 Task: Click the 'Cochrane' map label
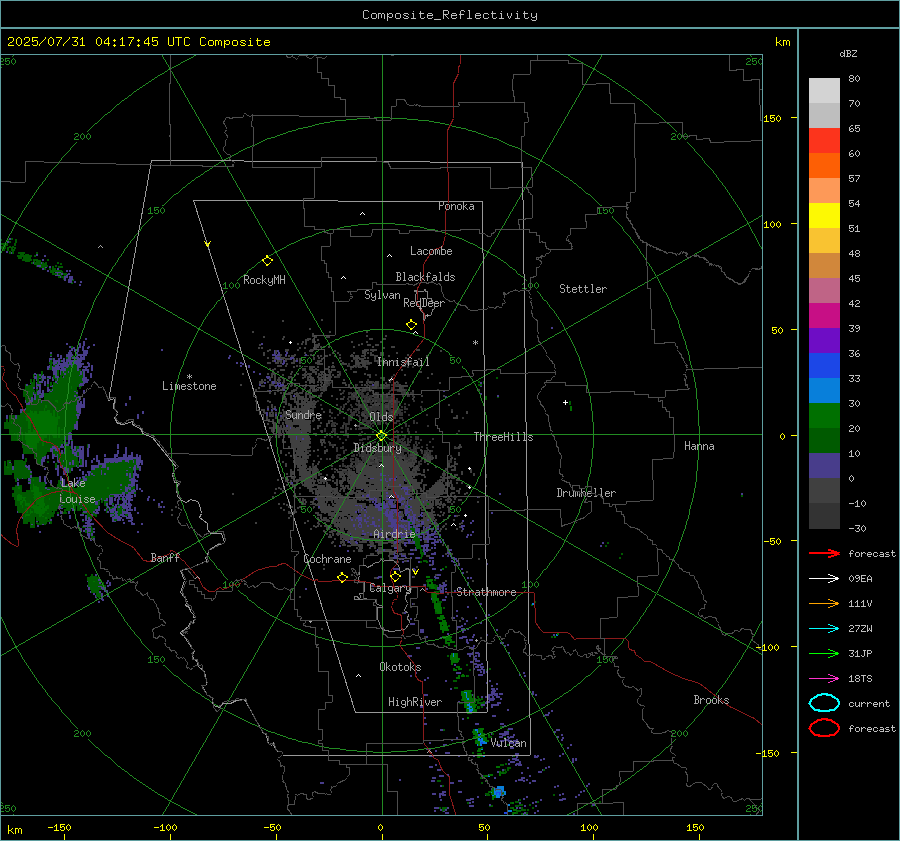coord(327,559)
